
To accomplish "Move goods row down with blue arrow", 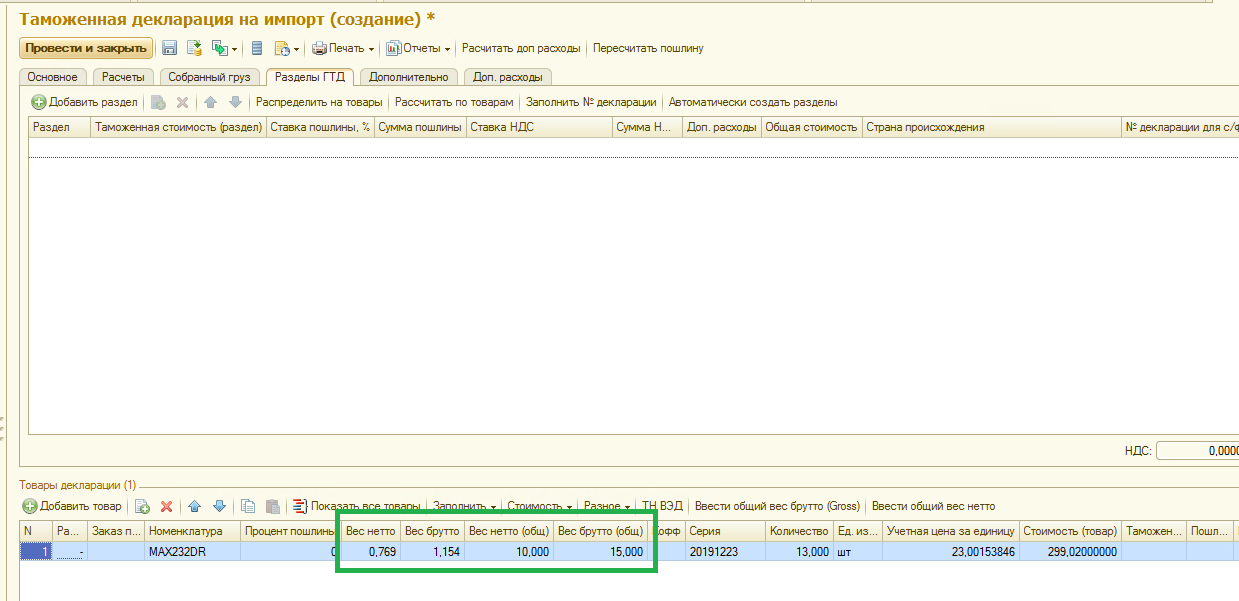I will click(x=219, y=506).
